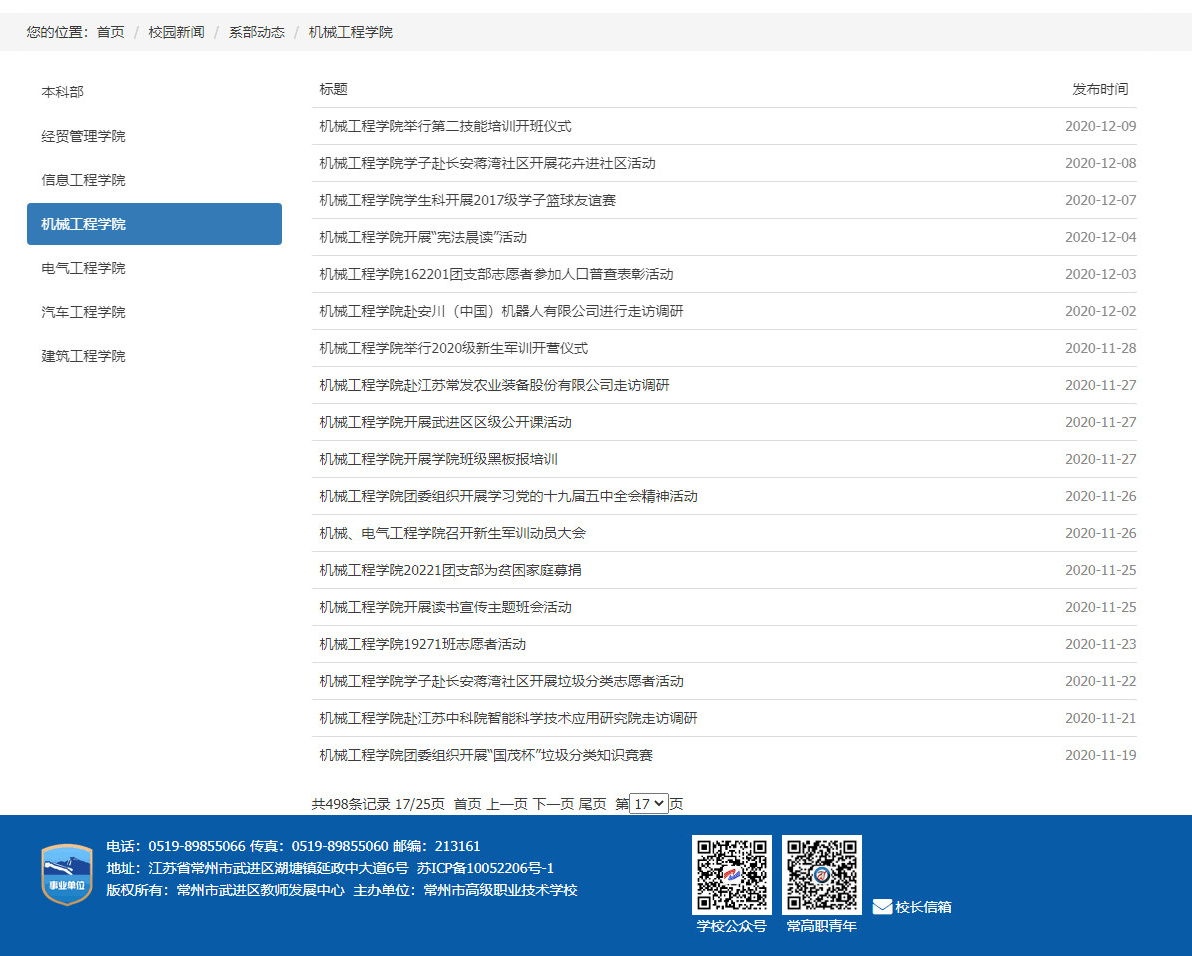Go to 下一页 in pagination
Image resolution: width=1192 pixels, height=956 pixels.
pyautogui.click(x=552, y=804)
